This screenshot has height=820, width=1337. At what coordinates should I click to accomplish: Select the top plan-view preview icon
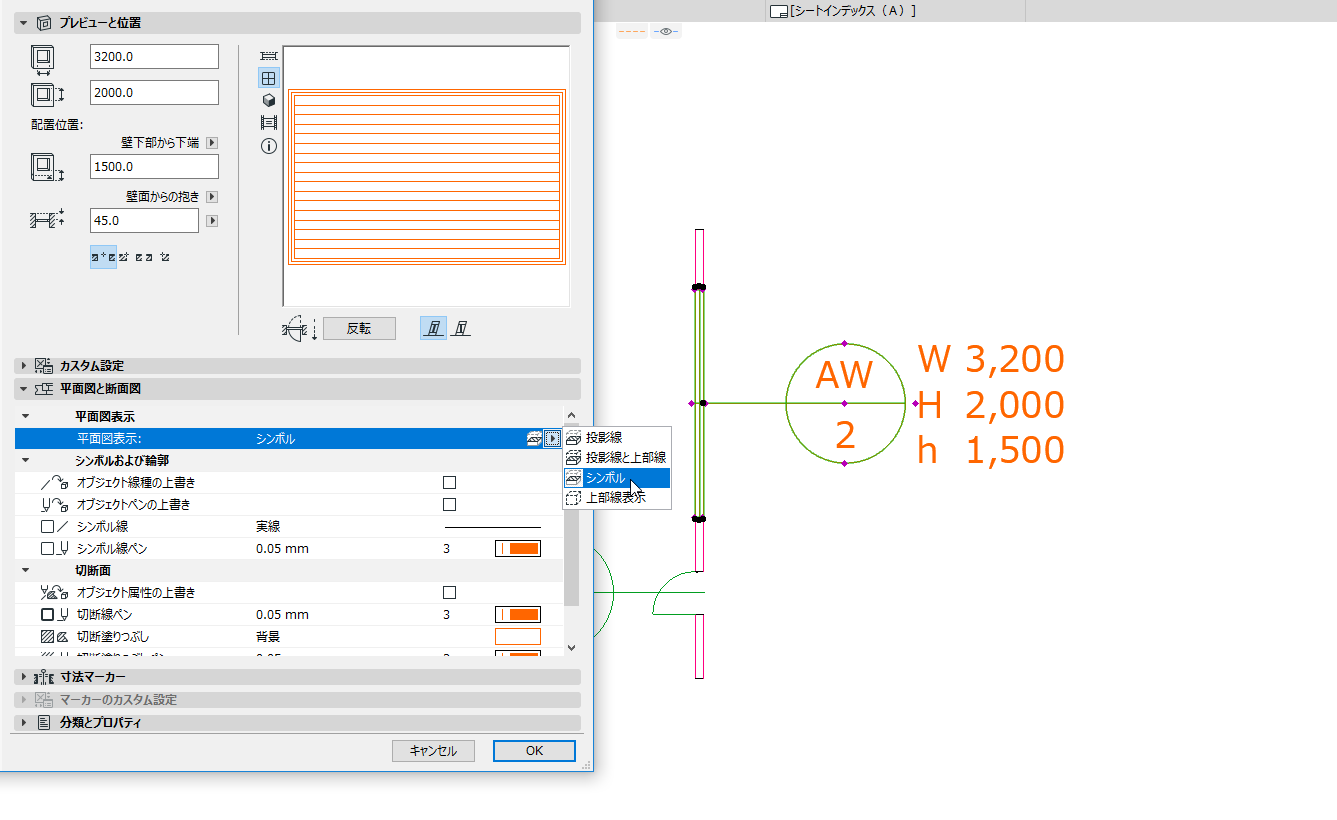click(268, 56)
